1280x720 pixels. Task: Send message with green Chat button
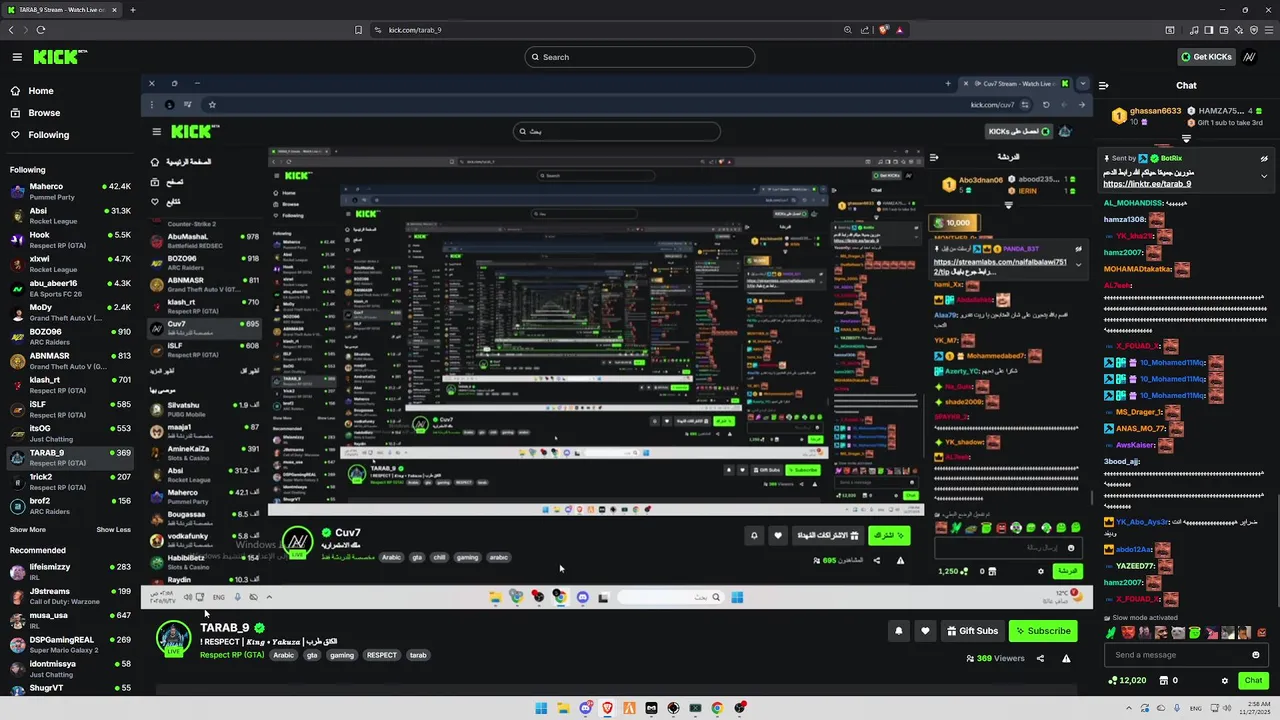tap(1253, 680)
